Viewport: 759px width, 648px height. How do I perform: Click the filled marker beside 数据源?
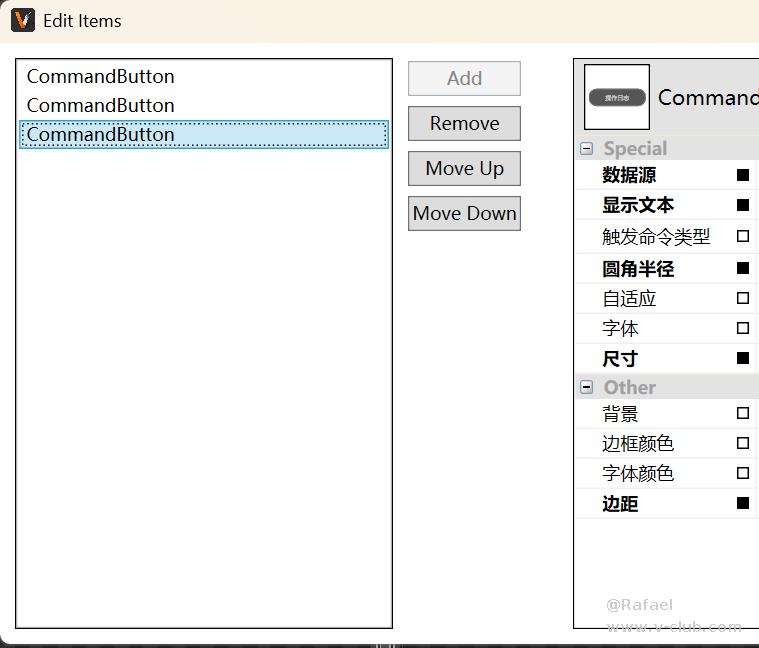(x=743, y=175)
